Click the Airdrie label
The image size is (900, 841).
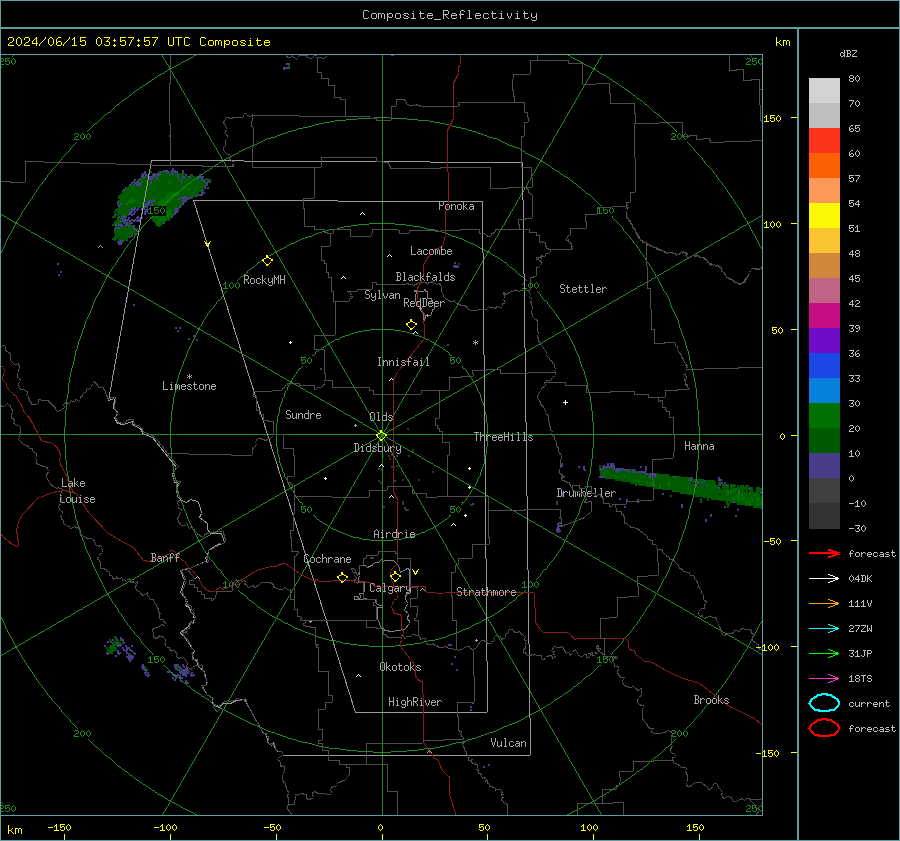[x=394, y=534]
